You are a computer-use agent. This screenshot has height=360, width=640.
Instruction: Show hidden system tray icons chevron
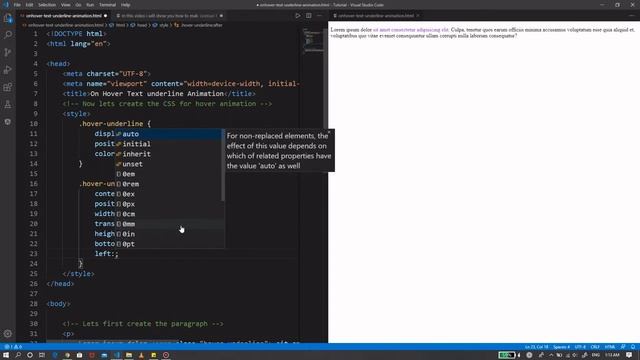(551, 356)
